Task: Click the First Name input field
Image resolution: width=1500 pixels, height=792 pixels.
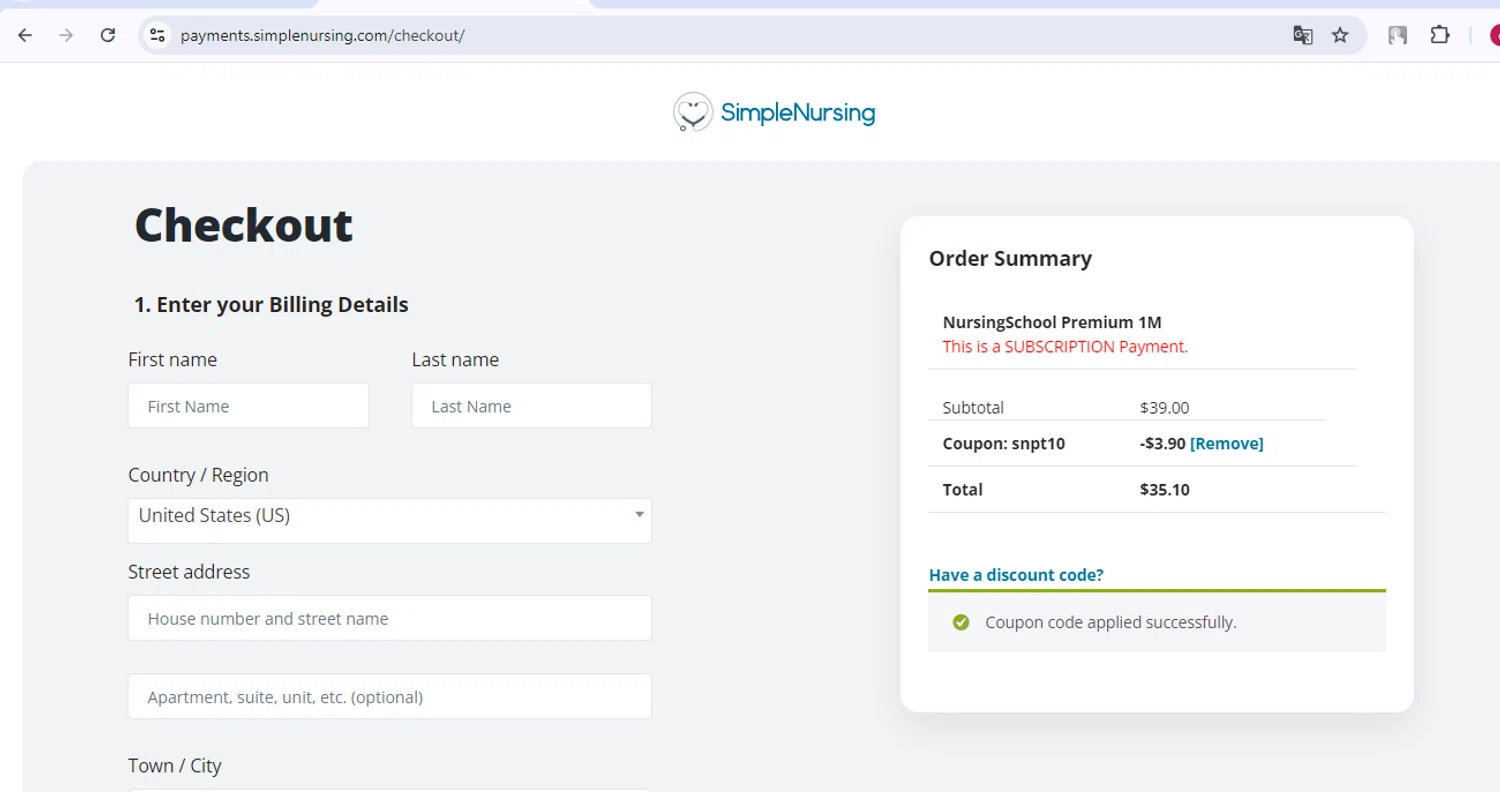Action: tap(248, 406)
